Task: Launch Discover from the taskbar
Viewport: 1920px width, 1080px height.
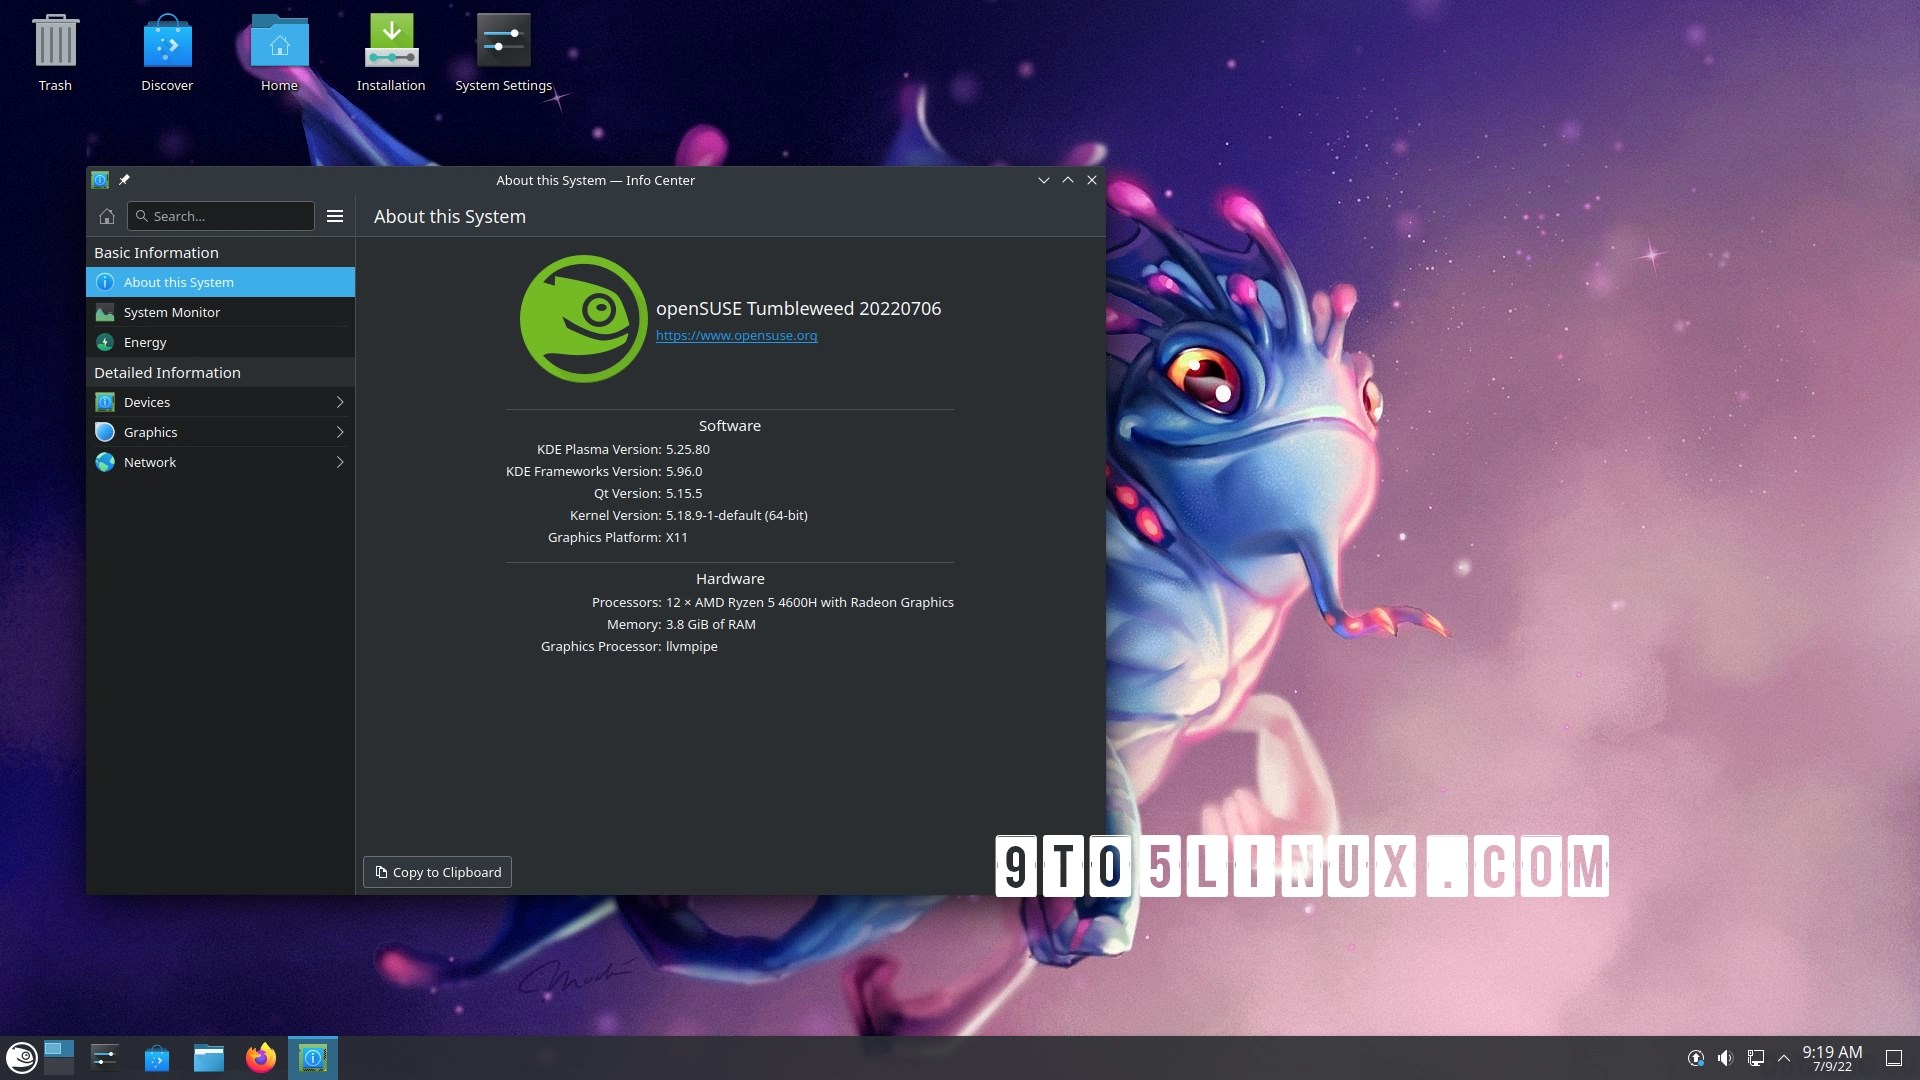Action: (156, 1058)
